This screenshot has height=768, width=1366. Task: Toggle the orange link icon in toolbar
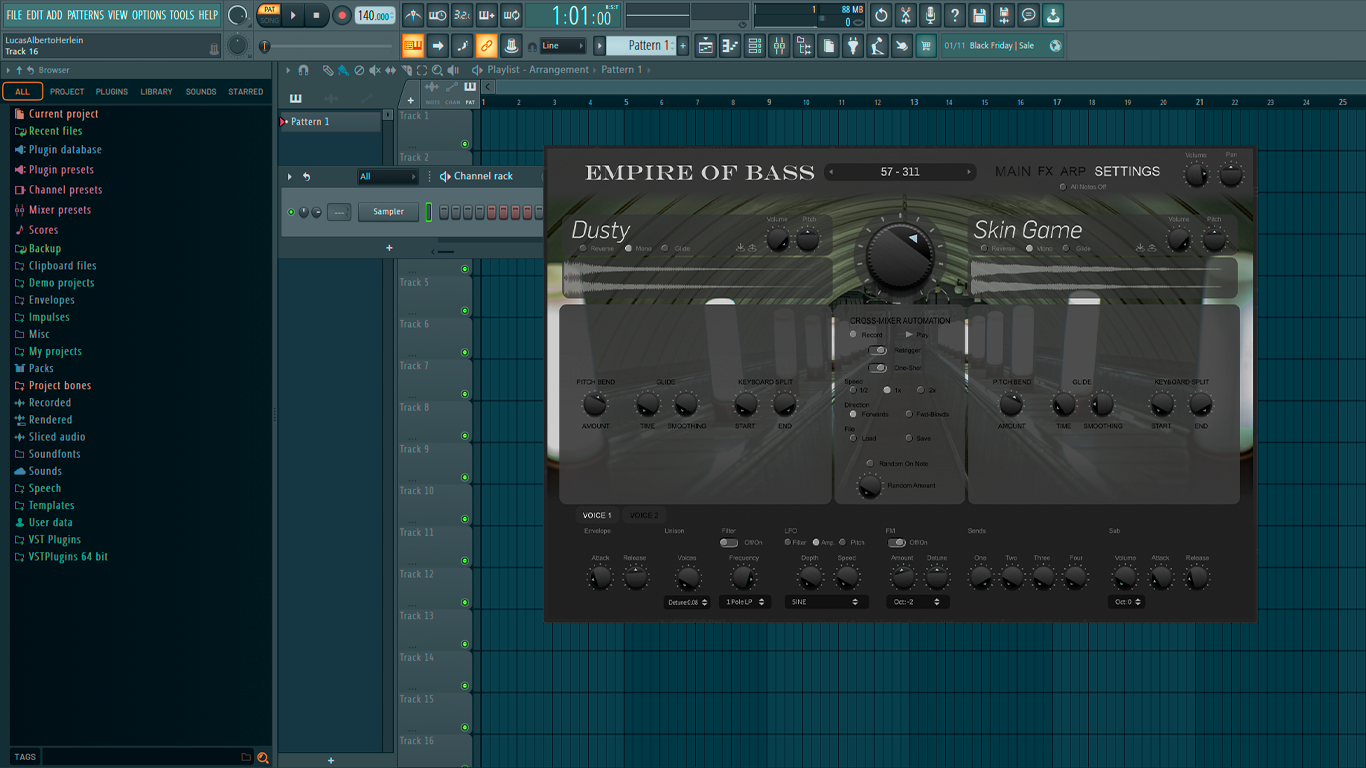(486, 45)
